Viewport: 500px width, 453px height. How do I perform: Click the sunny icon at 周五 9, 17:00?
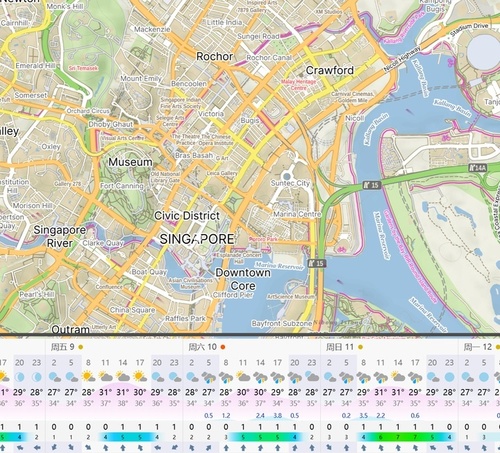coord(140,377)
